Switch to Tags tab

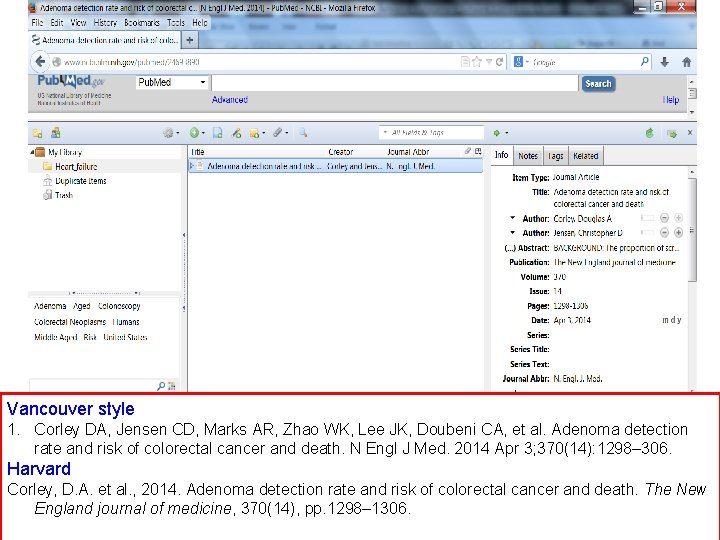pyautogui.click(x=556, y=156)
